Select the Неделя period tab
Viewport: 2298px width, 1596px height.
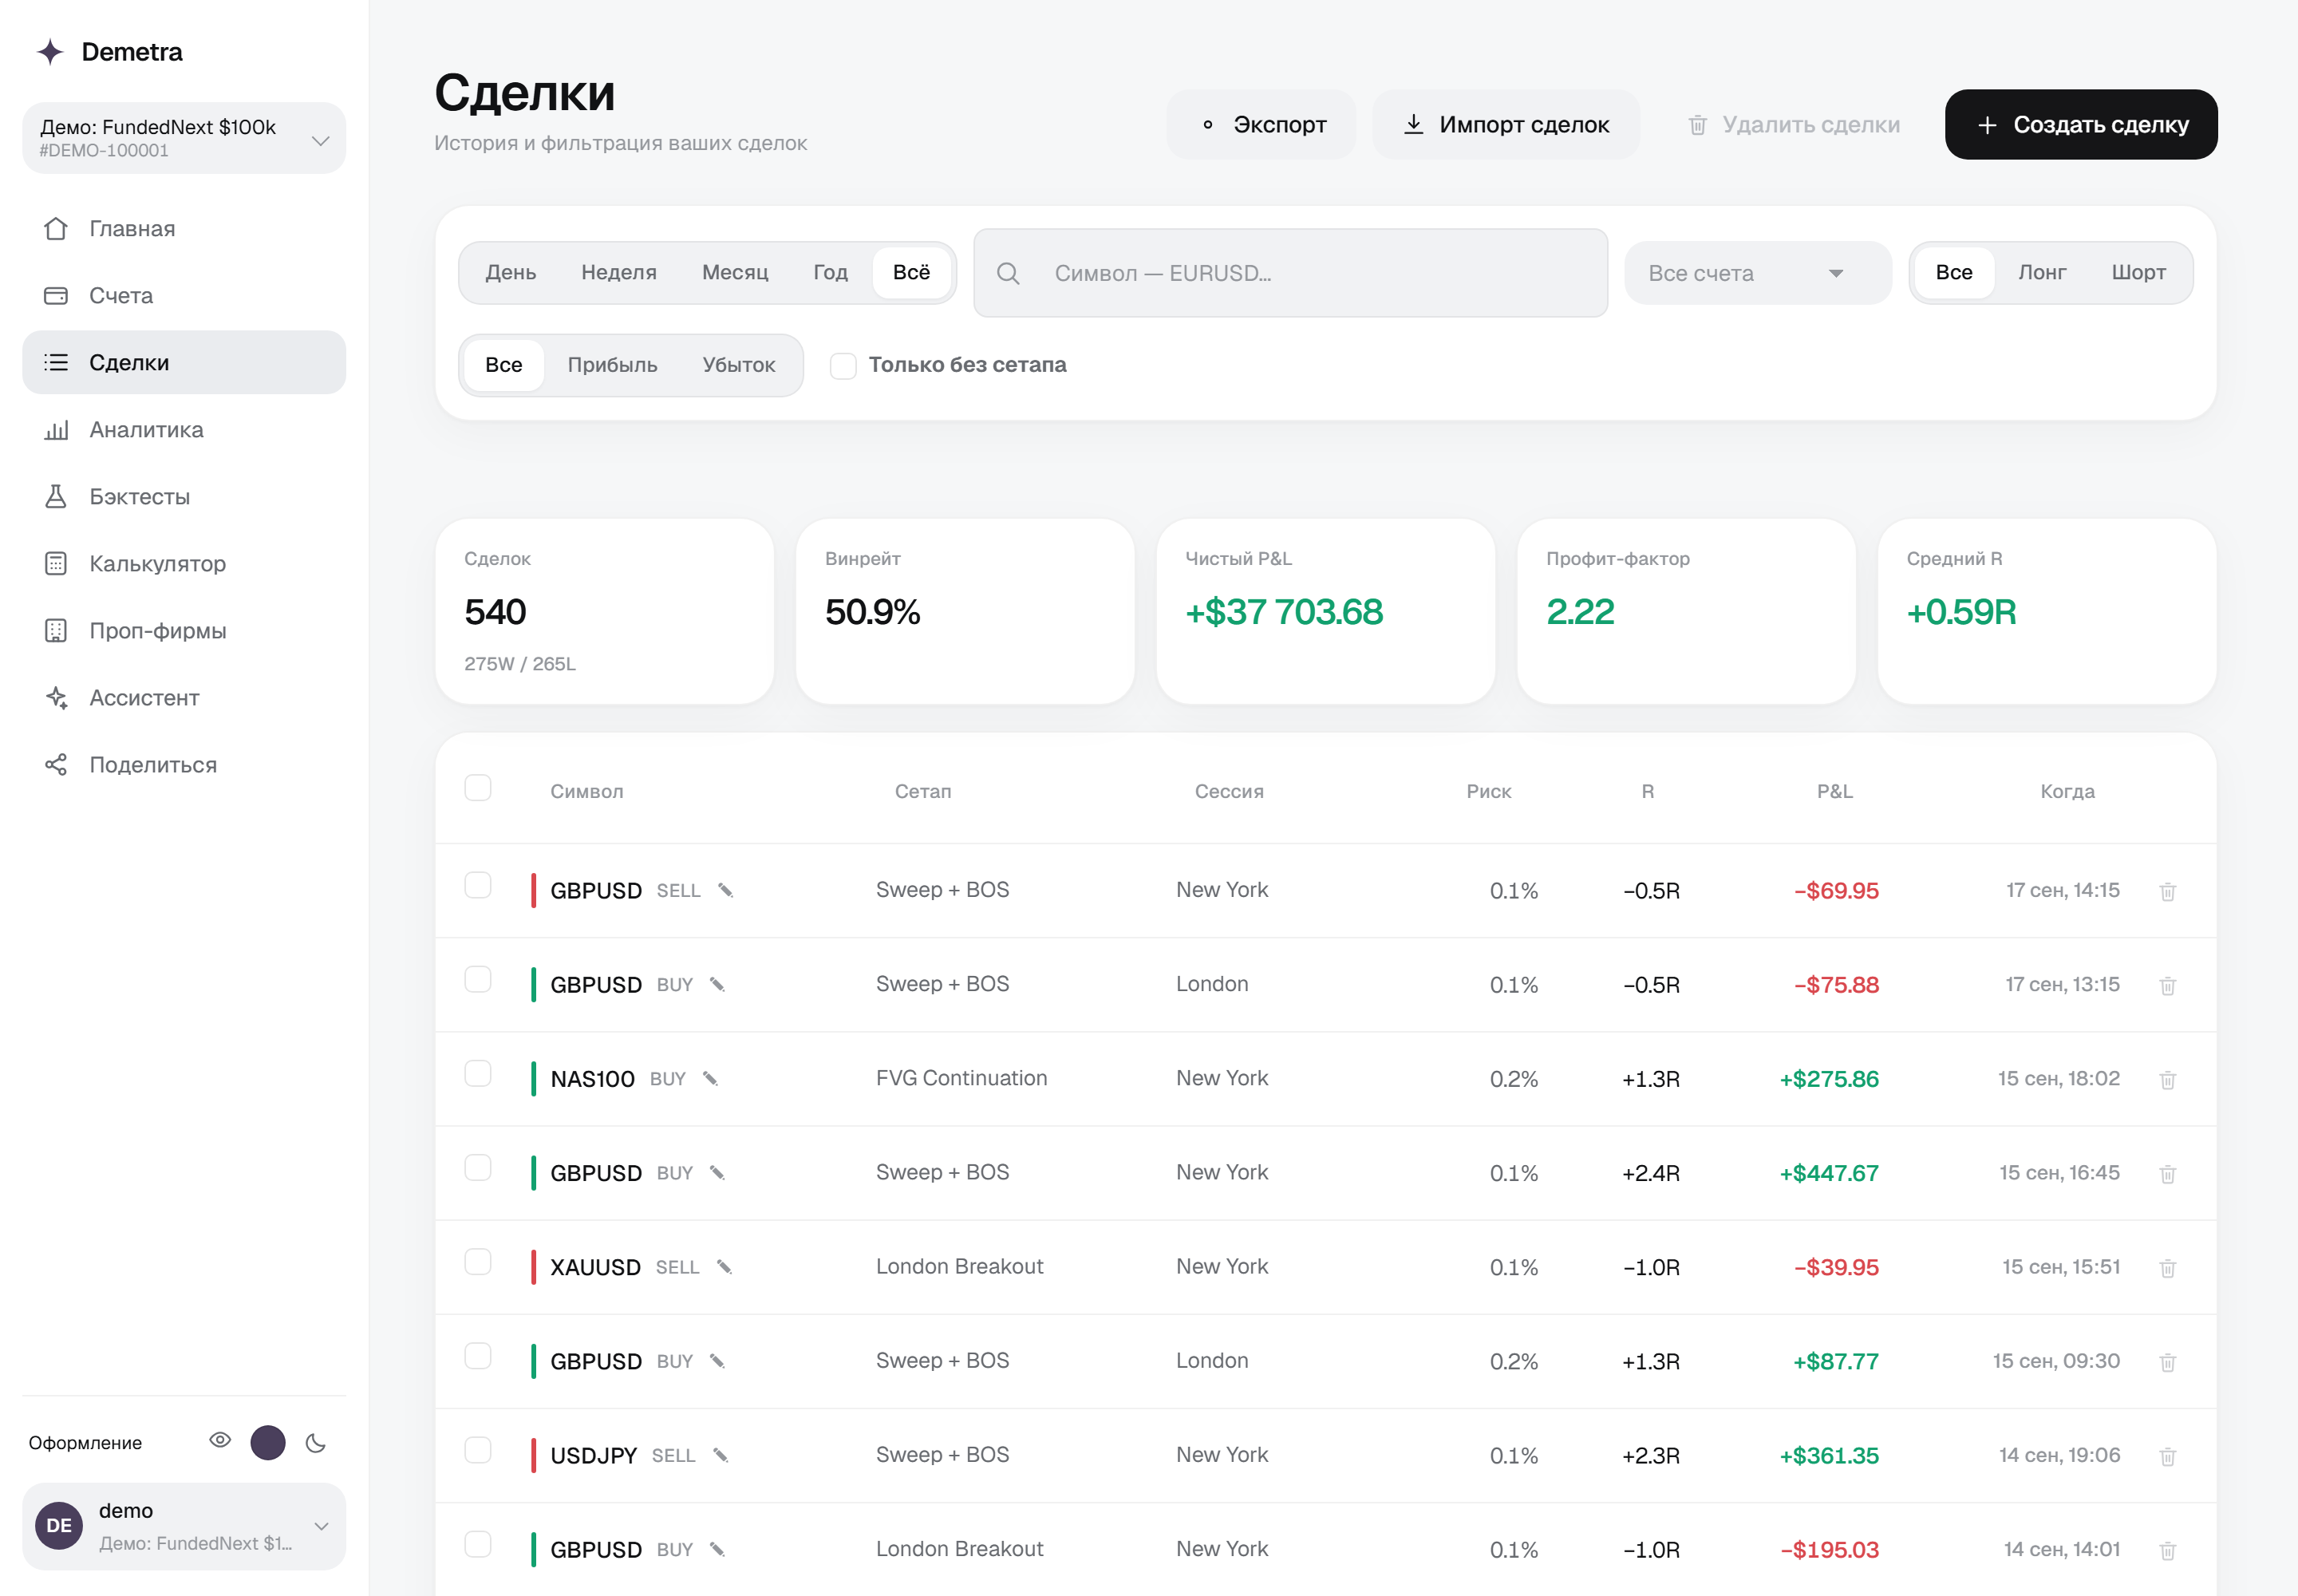(618, 272)
